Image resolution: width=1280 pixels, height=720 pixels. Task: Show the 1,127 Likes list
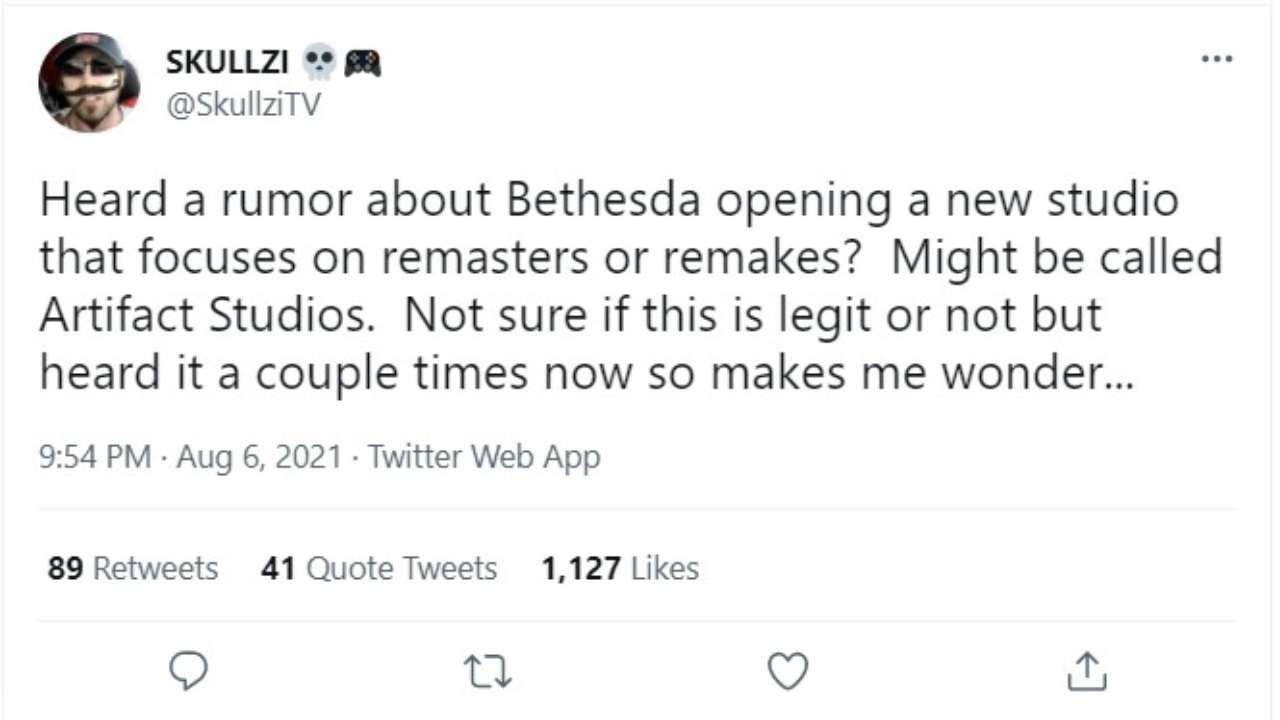(x=620, y=569)
